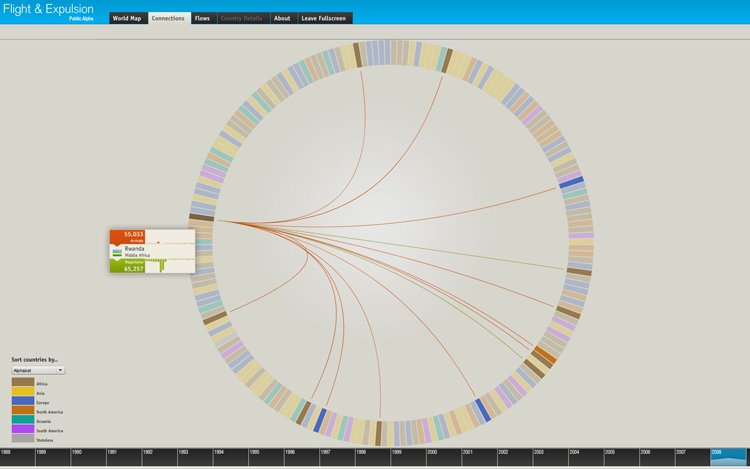Select the Connections tab
The height and width of the screenshot is (469, 750).
[168, 18]
